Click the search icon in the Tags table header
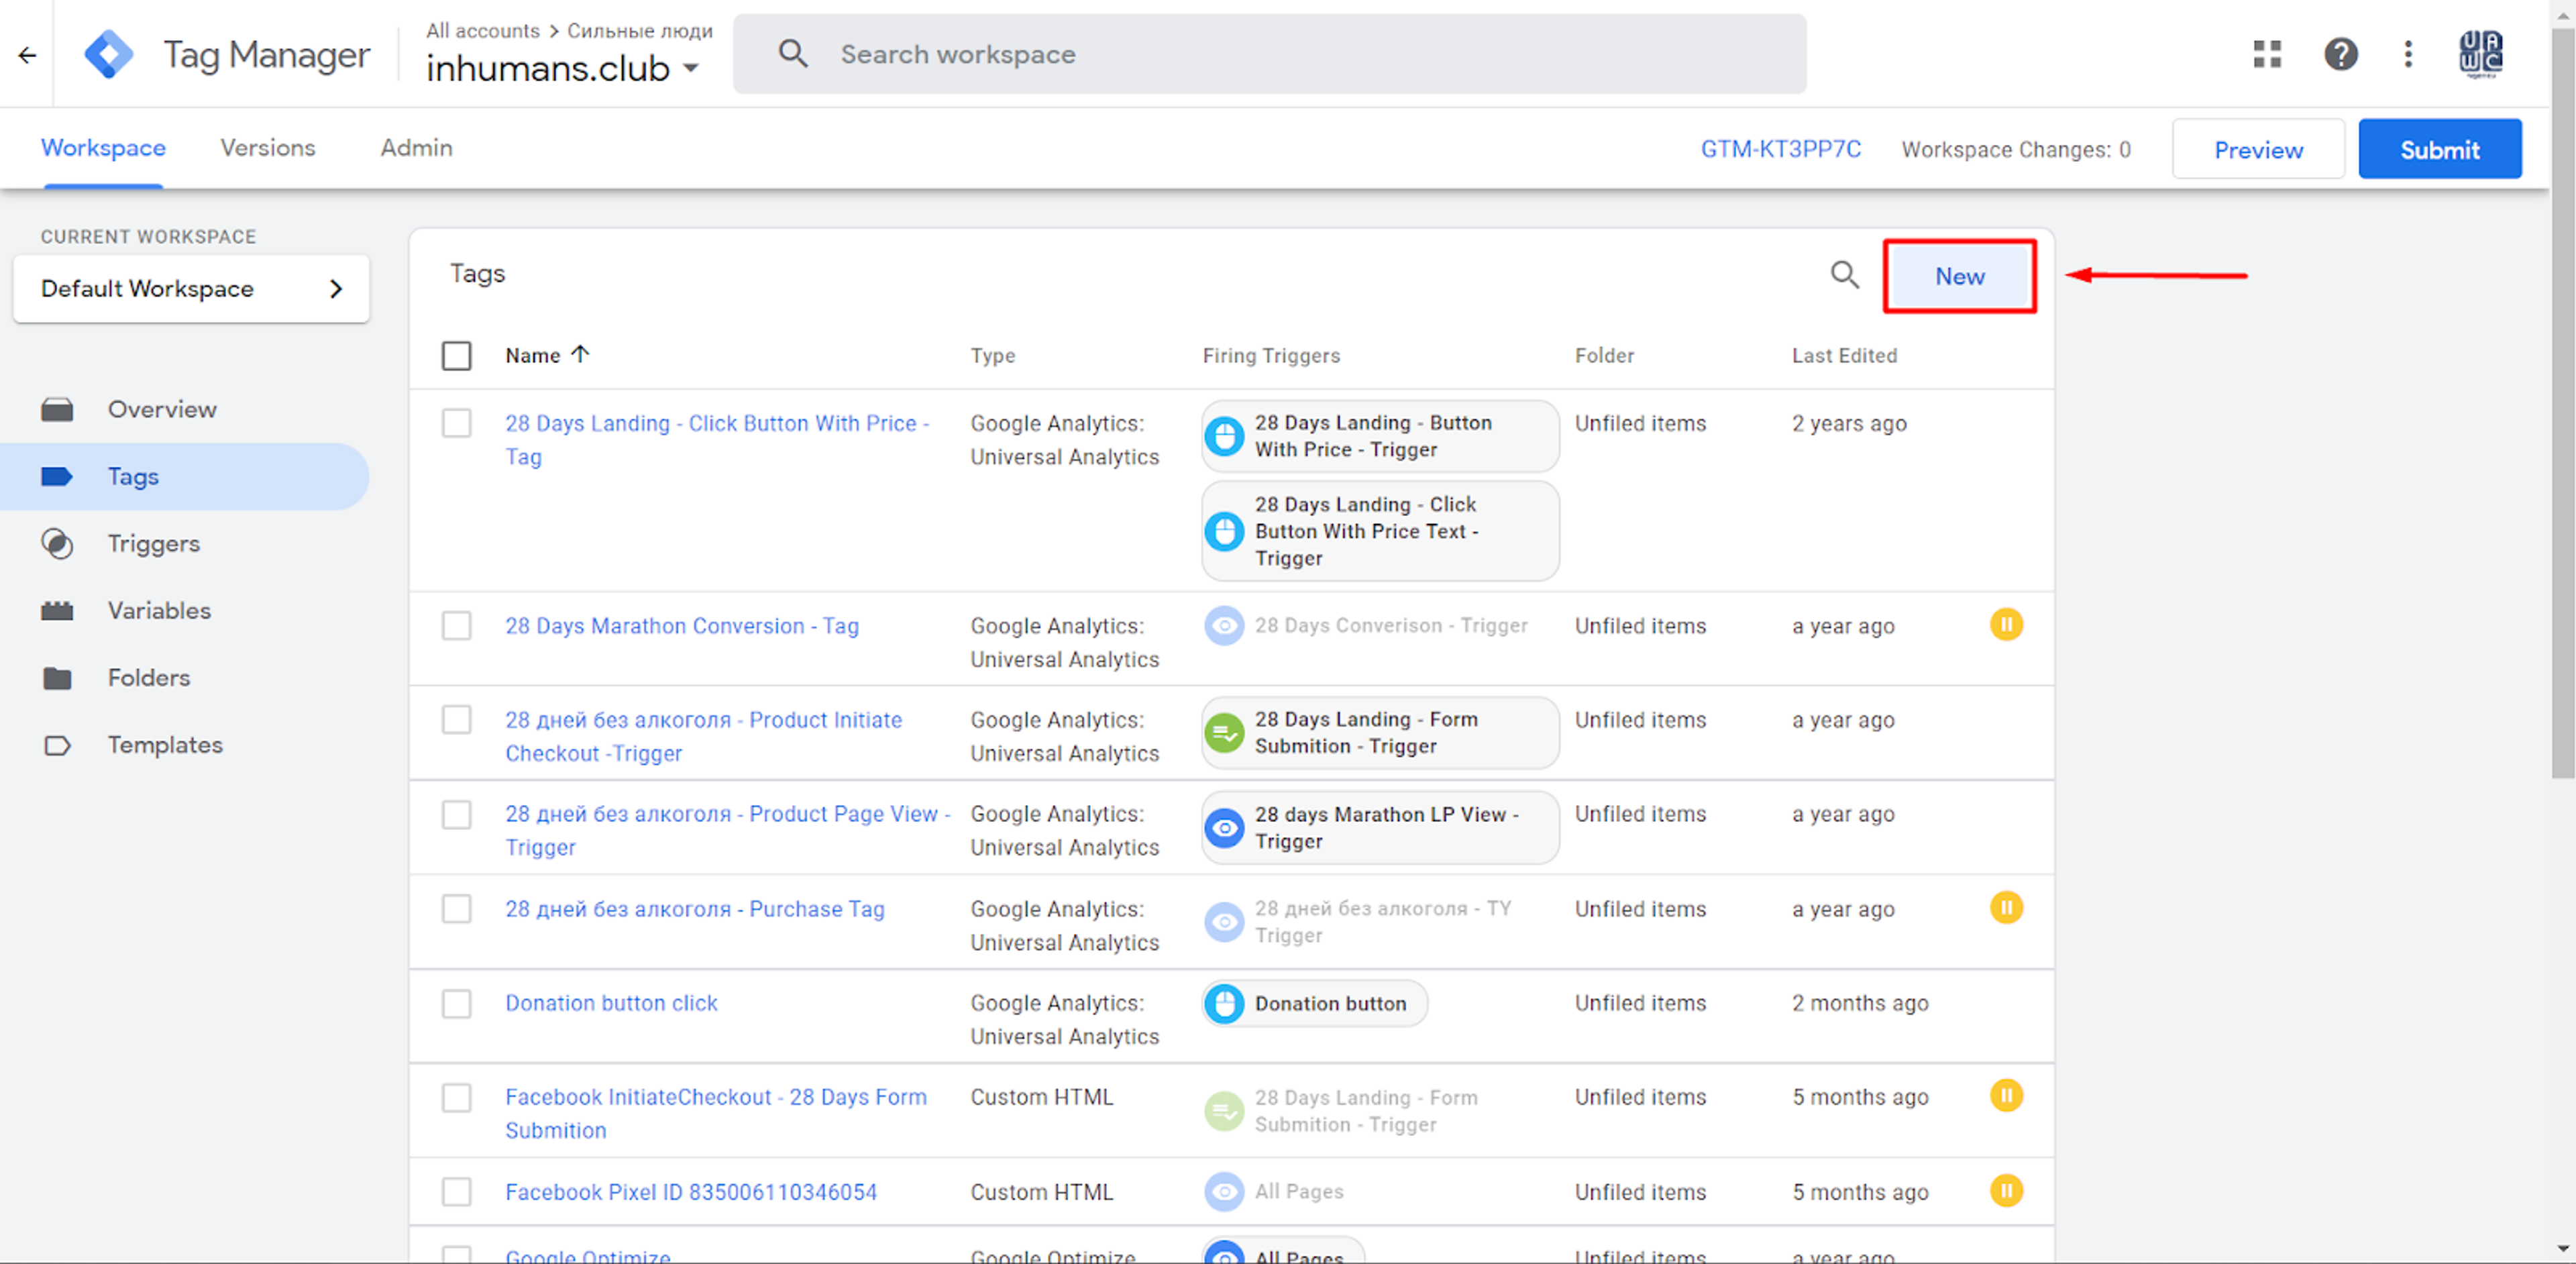This screenshot has height=1264, width=2576. click(x=1844, y=275)
